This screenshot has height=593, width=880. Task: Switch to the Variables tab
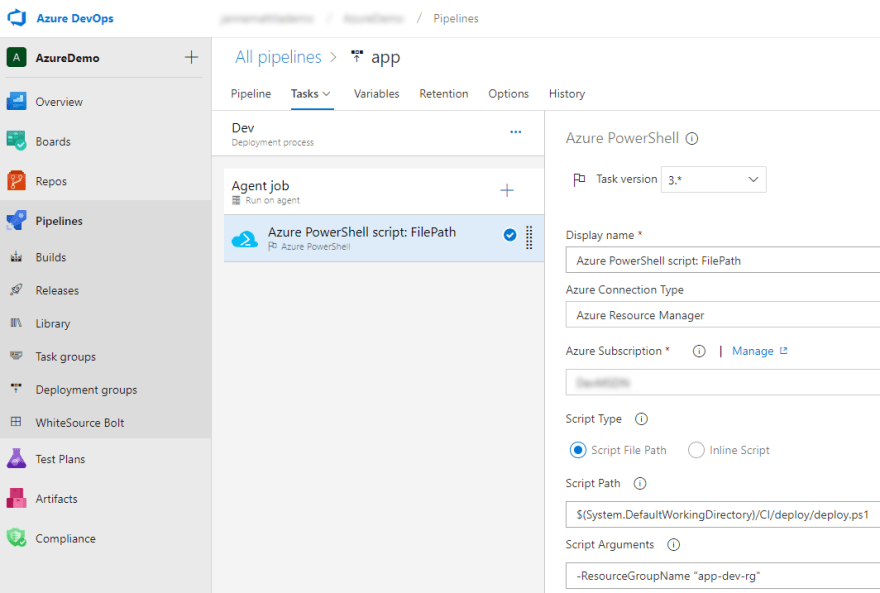(x=377, y=94)
